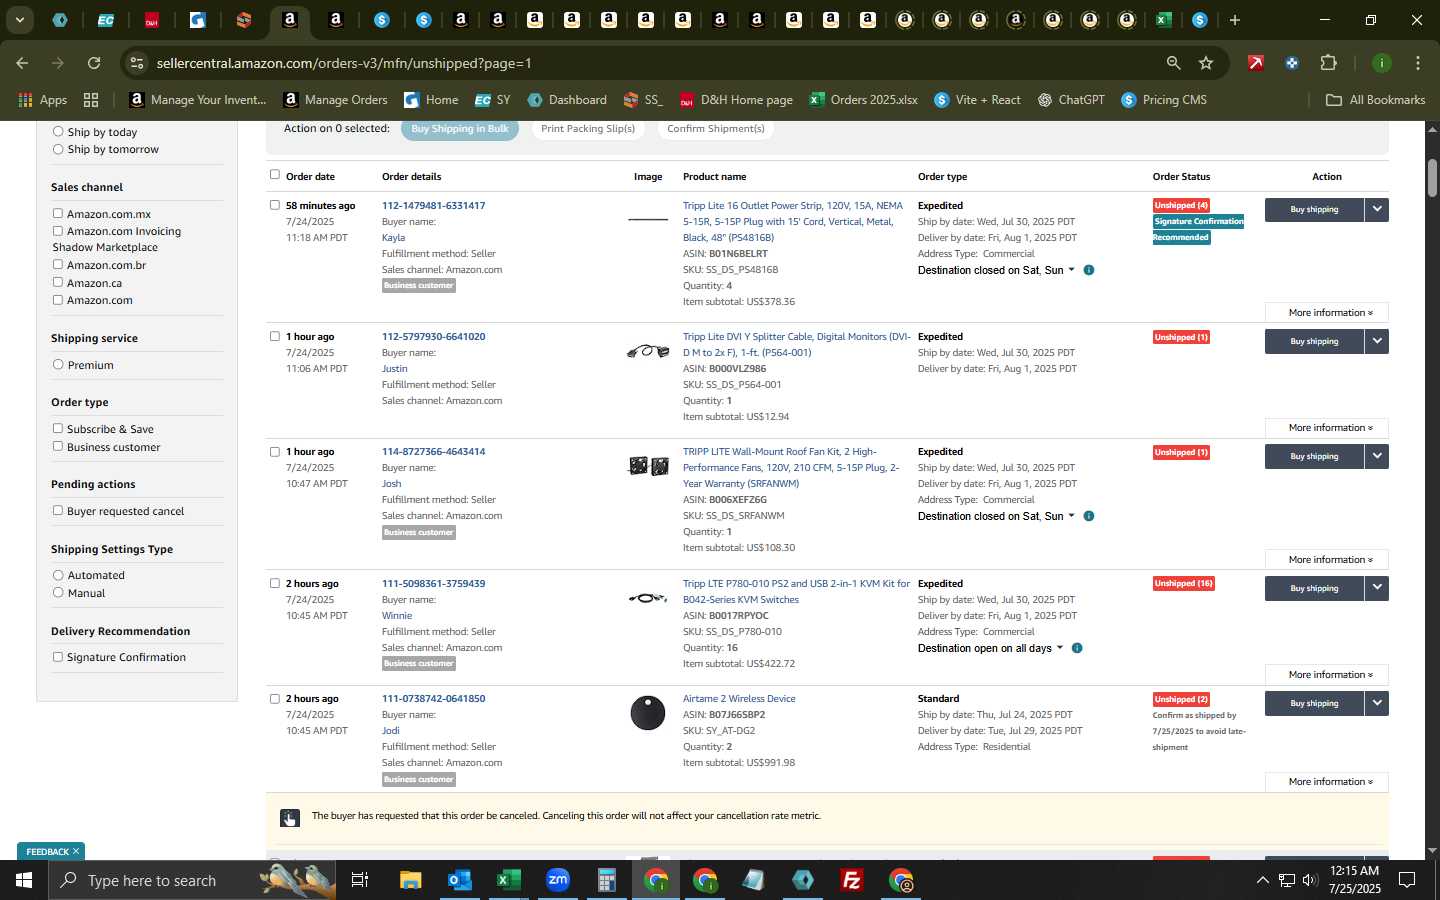Open Buy shipping dropdown for Winnie's order
Viewport: 1440px width, 900px height.
[1377, 588]
